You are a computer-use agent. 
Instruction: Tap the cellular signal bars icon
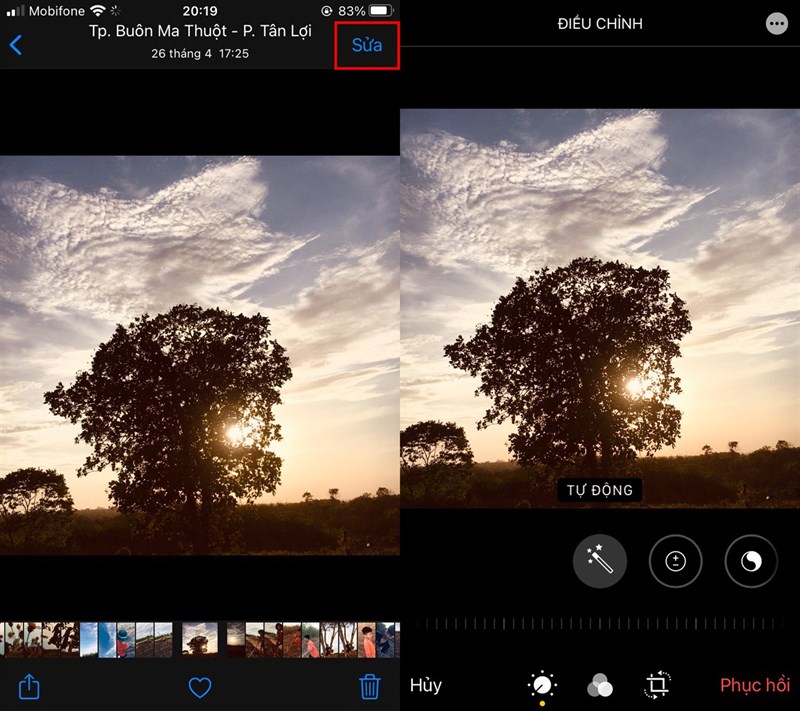pyautogui.click(x=15, y=11)
